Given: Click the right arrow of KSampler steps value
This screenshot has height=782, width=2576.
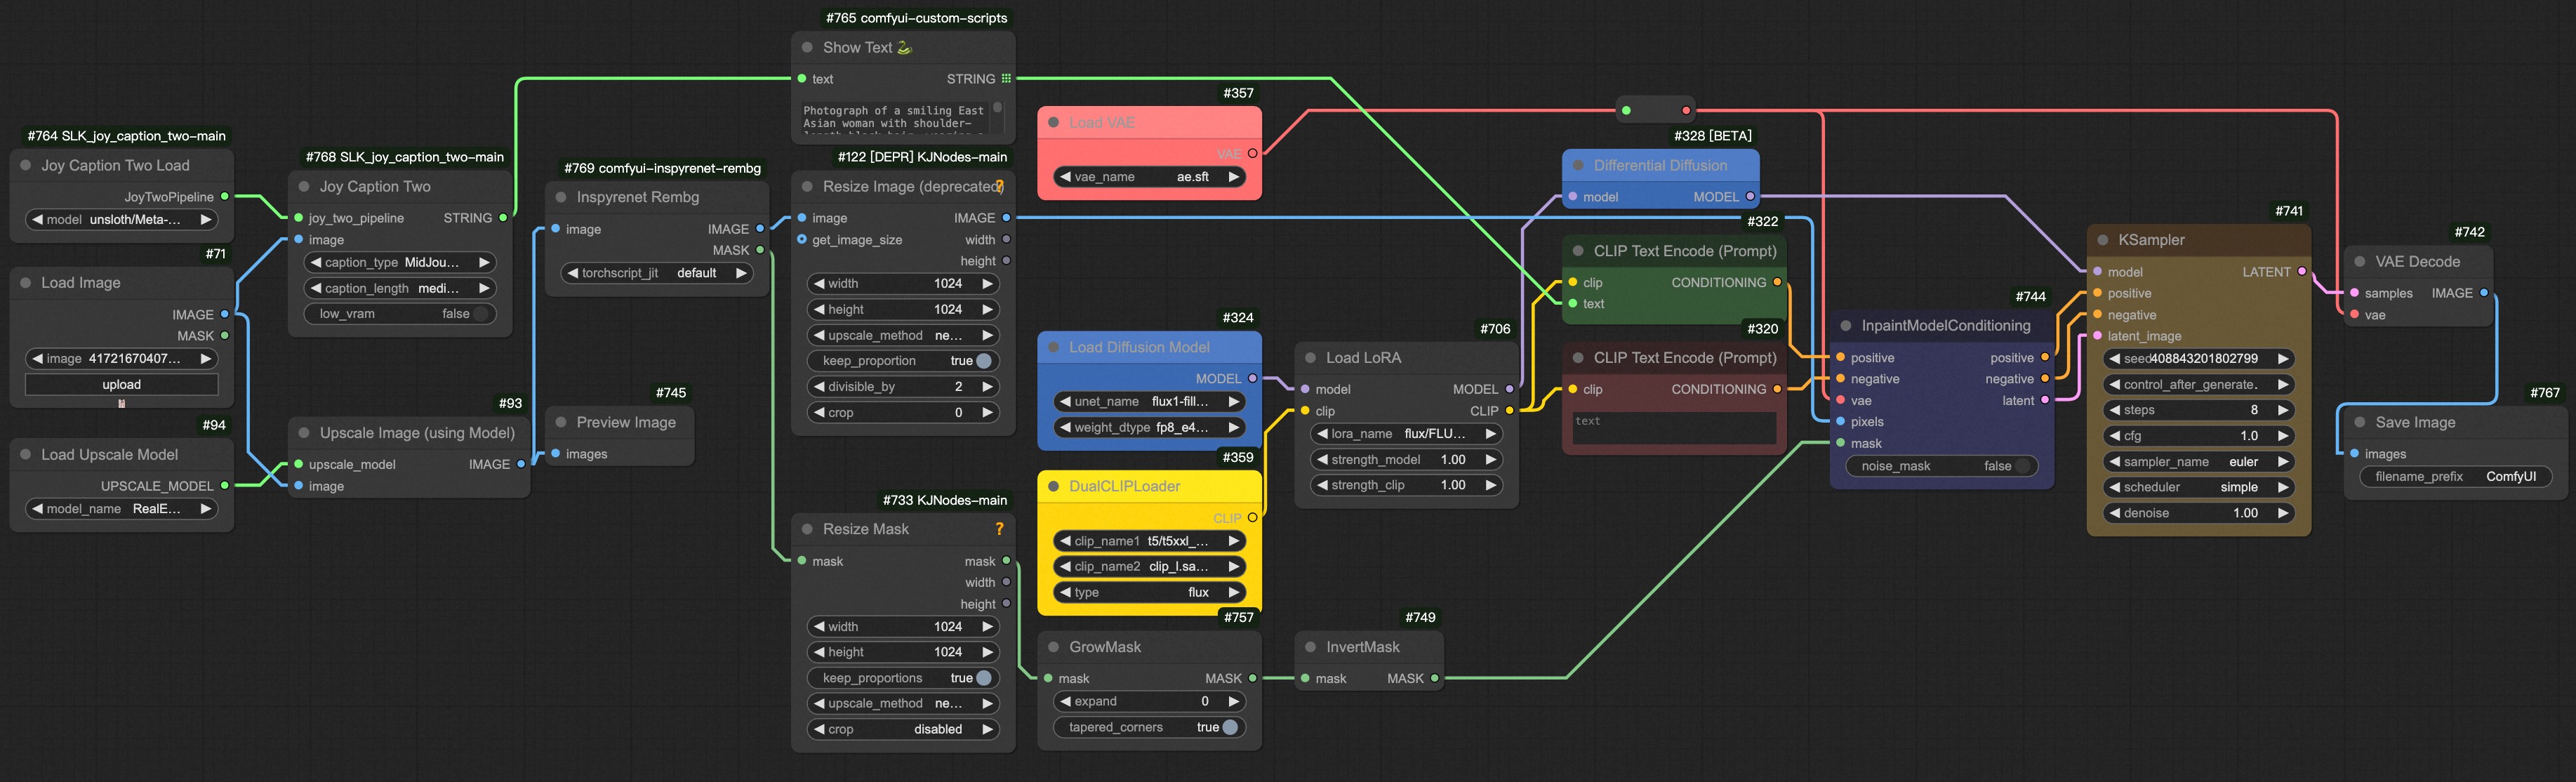Looking at the screenshot, I should [x=2283, y=410].
